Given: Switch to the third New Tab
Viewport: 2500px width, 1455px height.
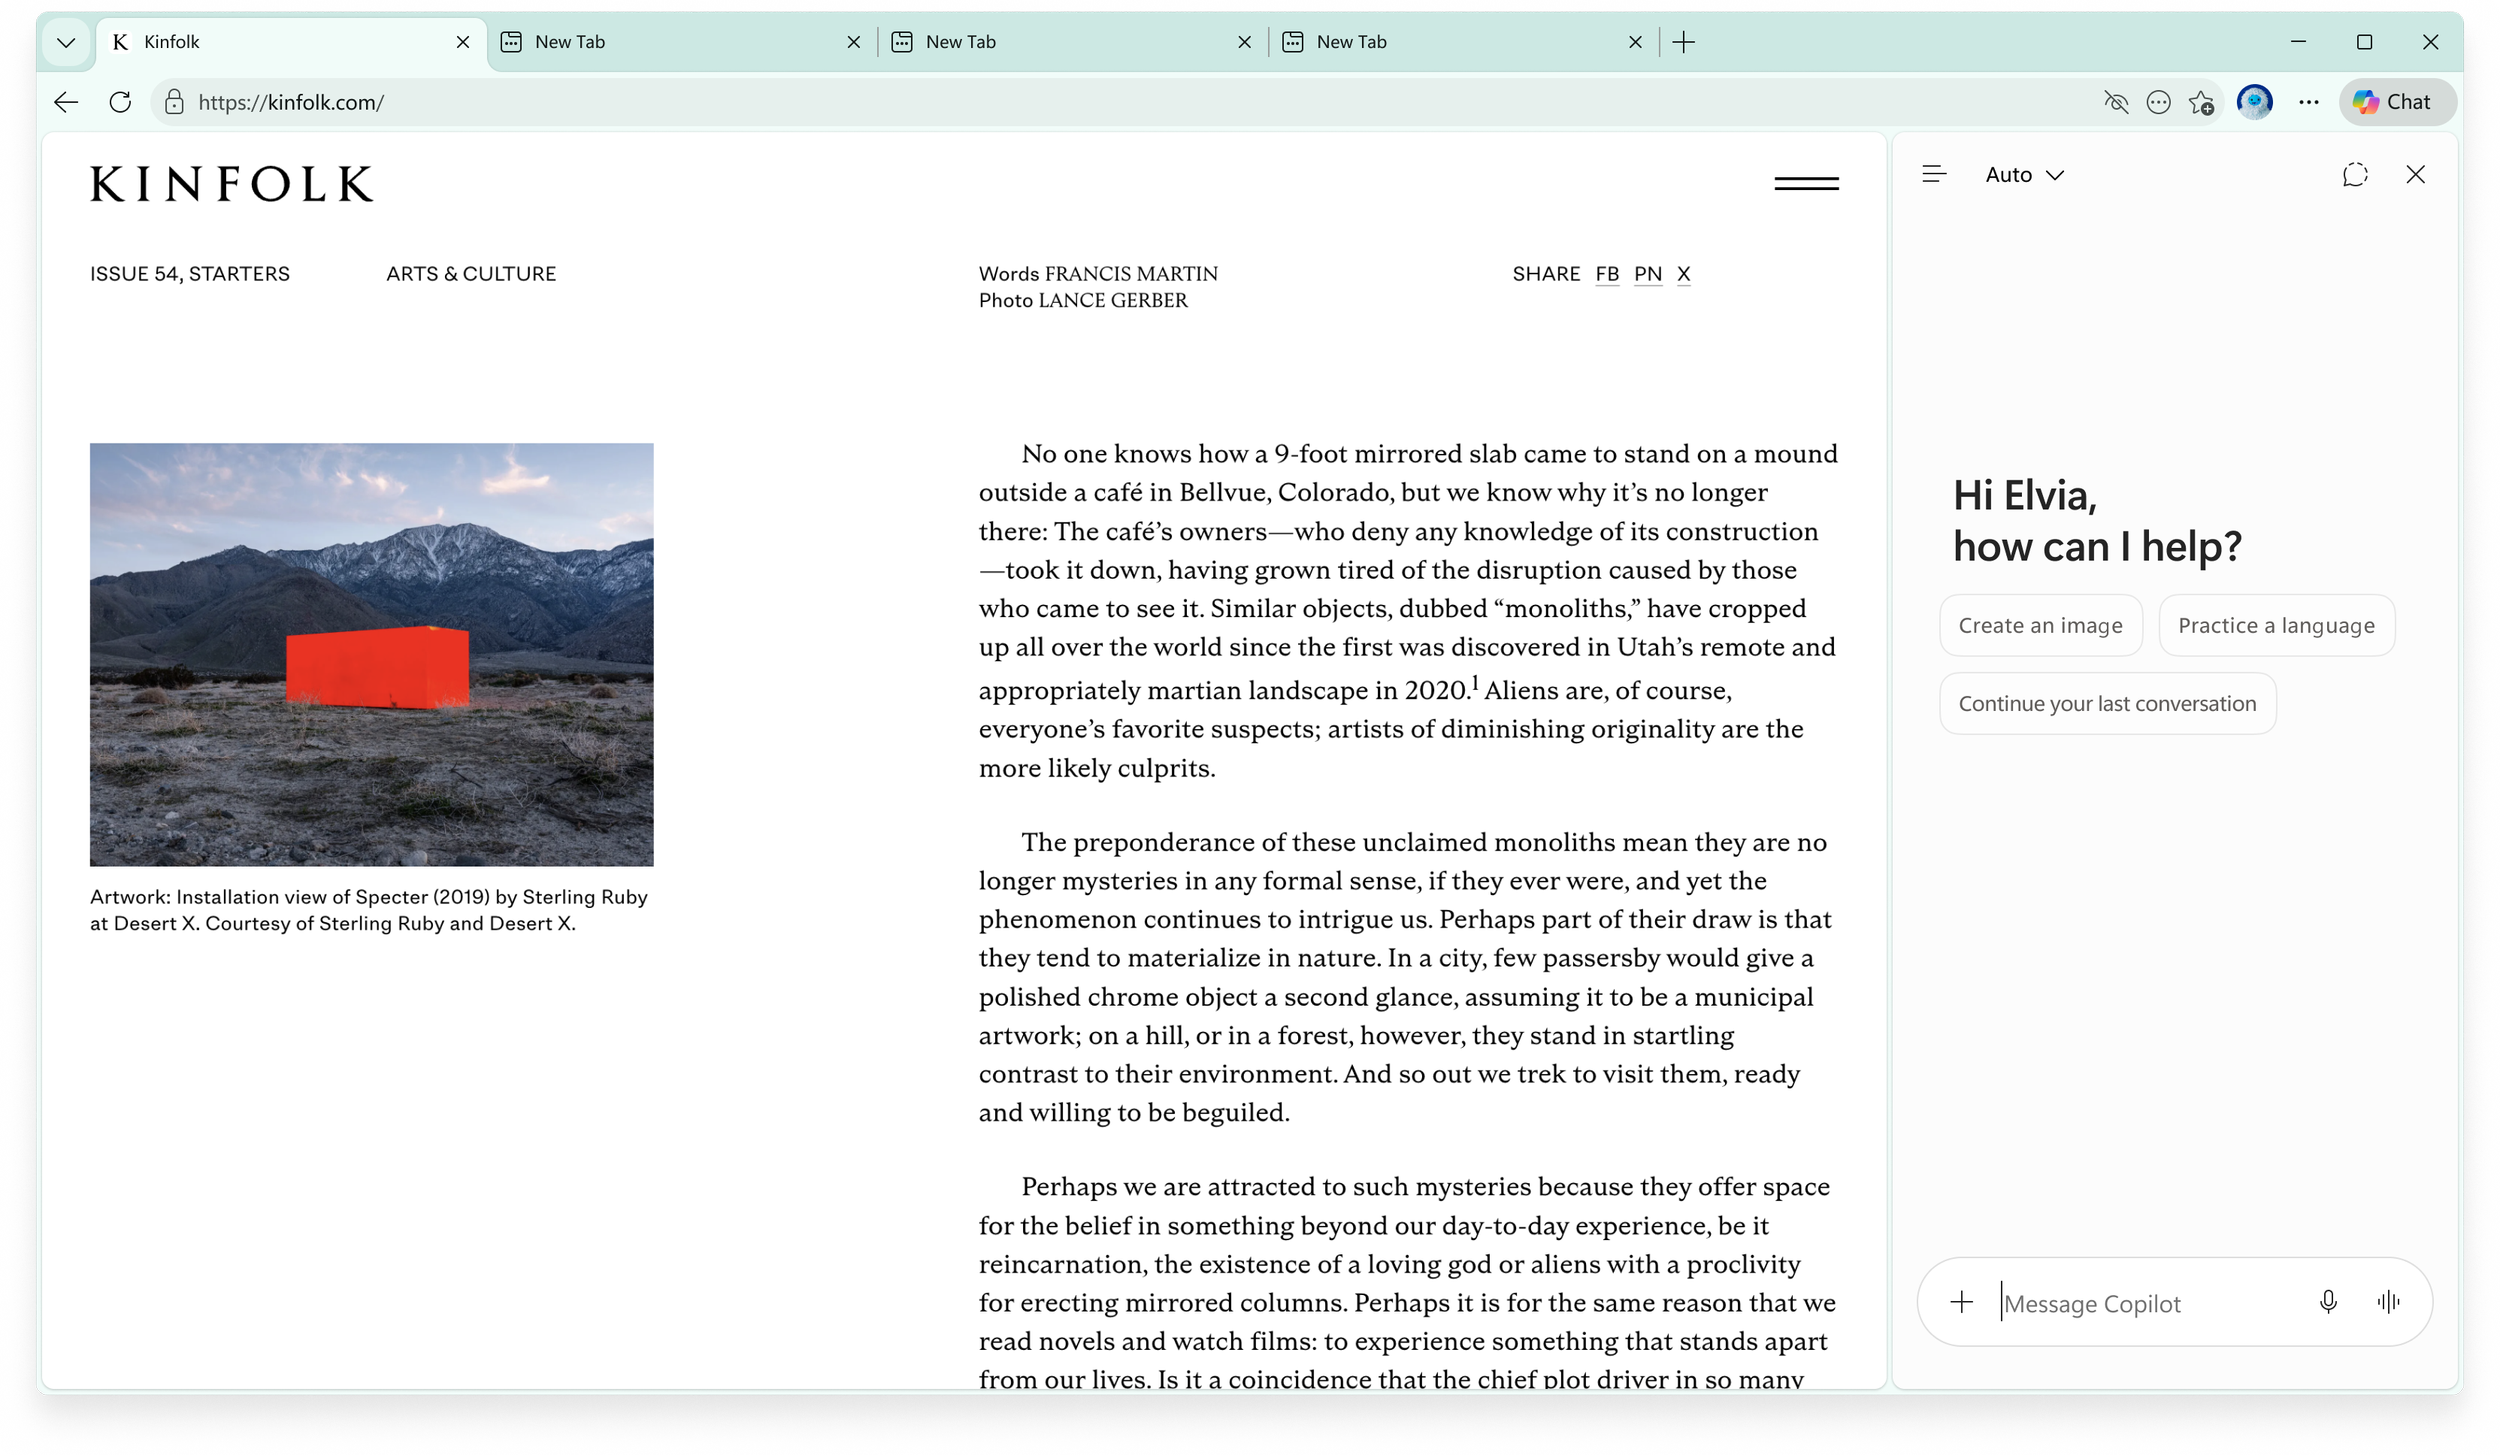Looking at the screenshot, I should (1461, 42).
